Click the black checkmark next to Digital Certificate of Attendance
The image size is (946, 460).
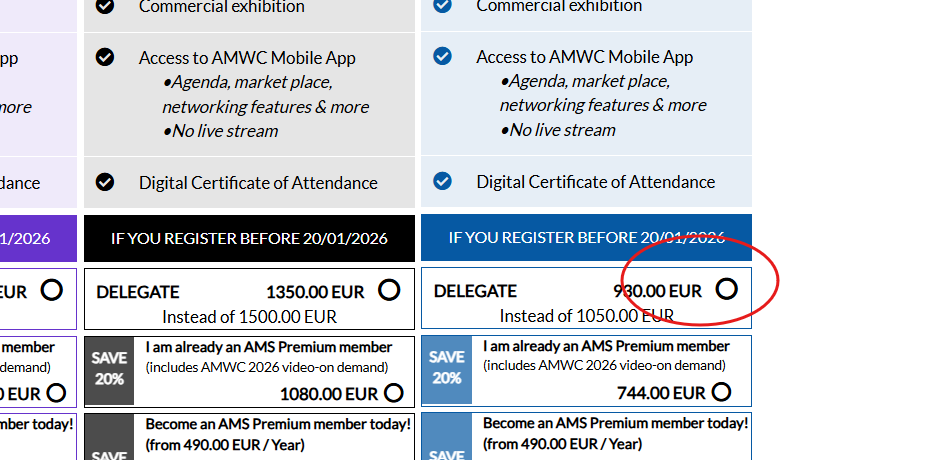point(105,182)
